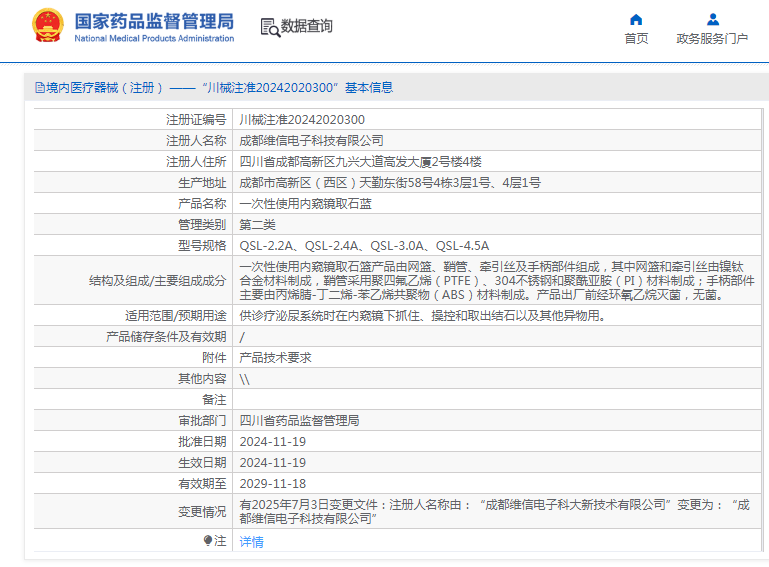Click the bulb icon beside 注

pos(207,541)
